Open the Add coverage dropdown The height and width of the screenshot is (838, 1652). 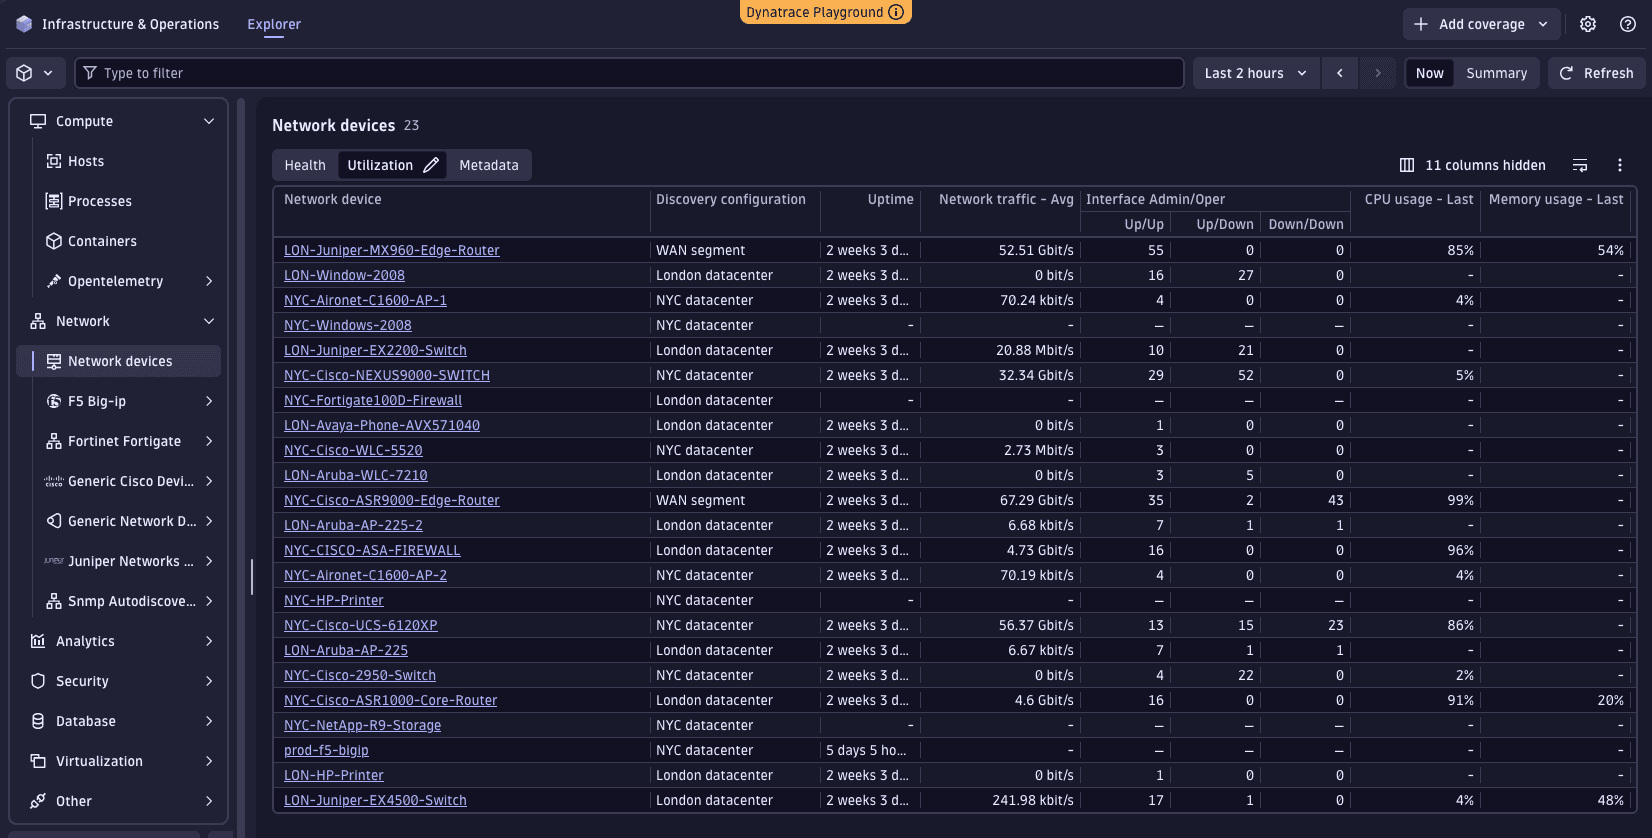[x=1482, y=24]
